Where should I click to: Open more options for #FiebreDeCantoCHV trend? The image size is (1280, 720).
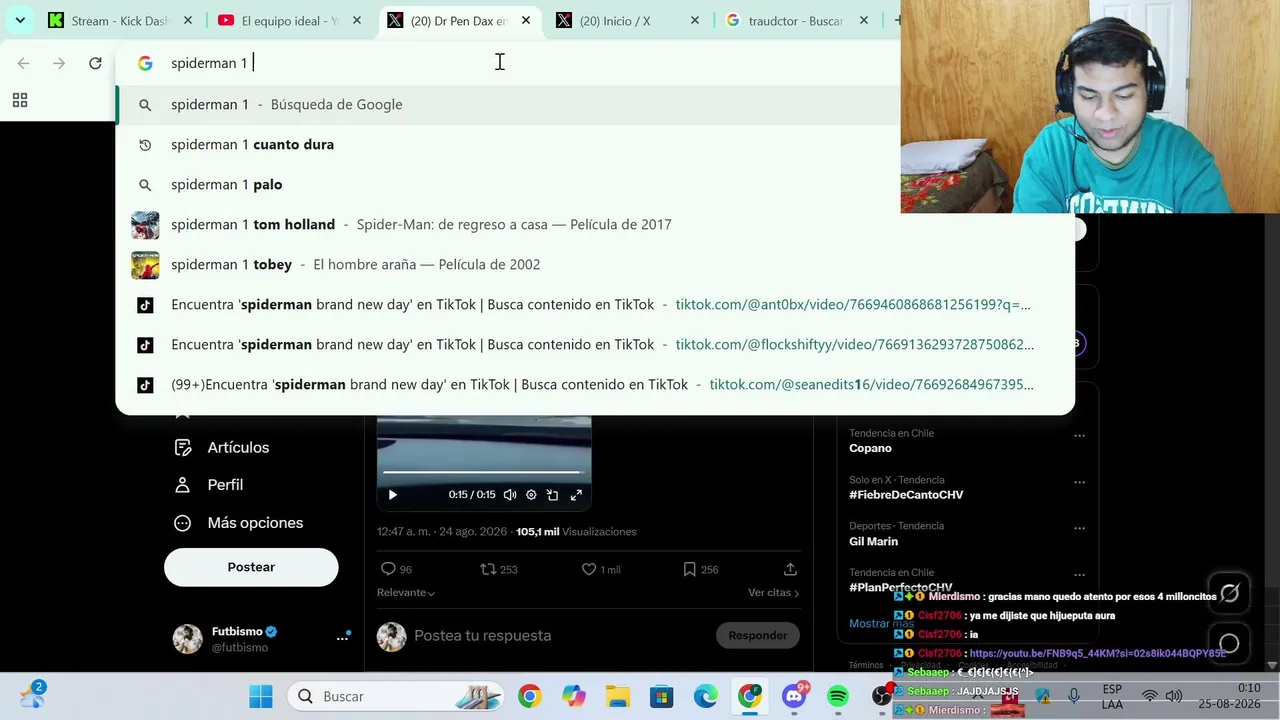(x=1079, y=482)
